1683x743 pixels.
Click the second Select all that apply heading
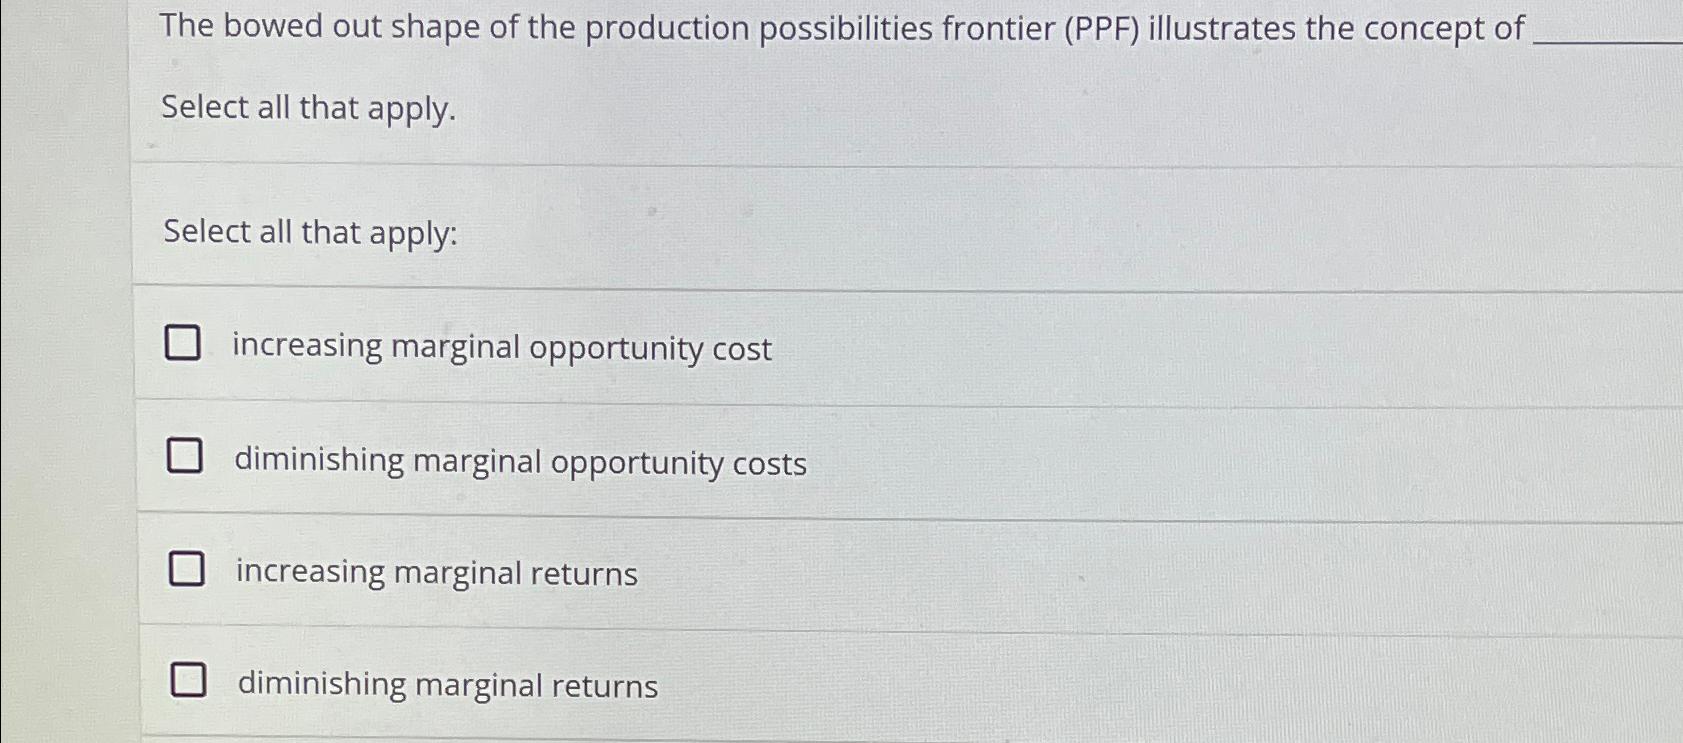coord(310,233)
